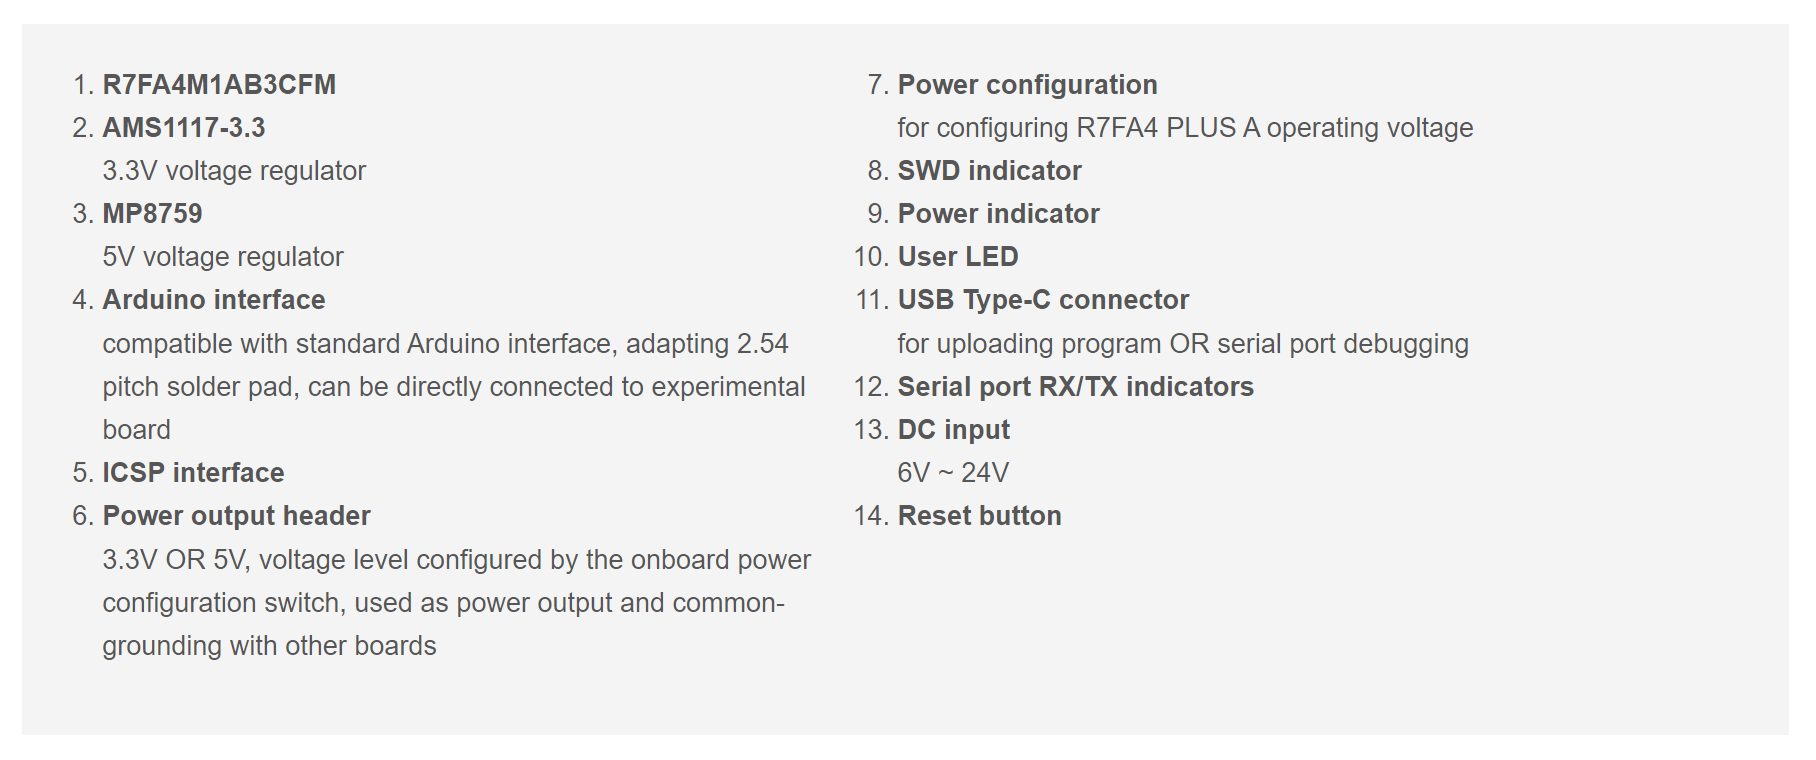Select the SWD indicator item
This screenshot has width=1816, height=760.
pos(989,171)
